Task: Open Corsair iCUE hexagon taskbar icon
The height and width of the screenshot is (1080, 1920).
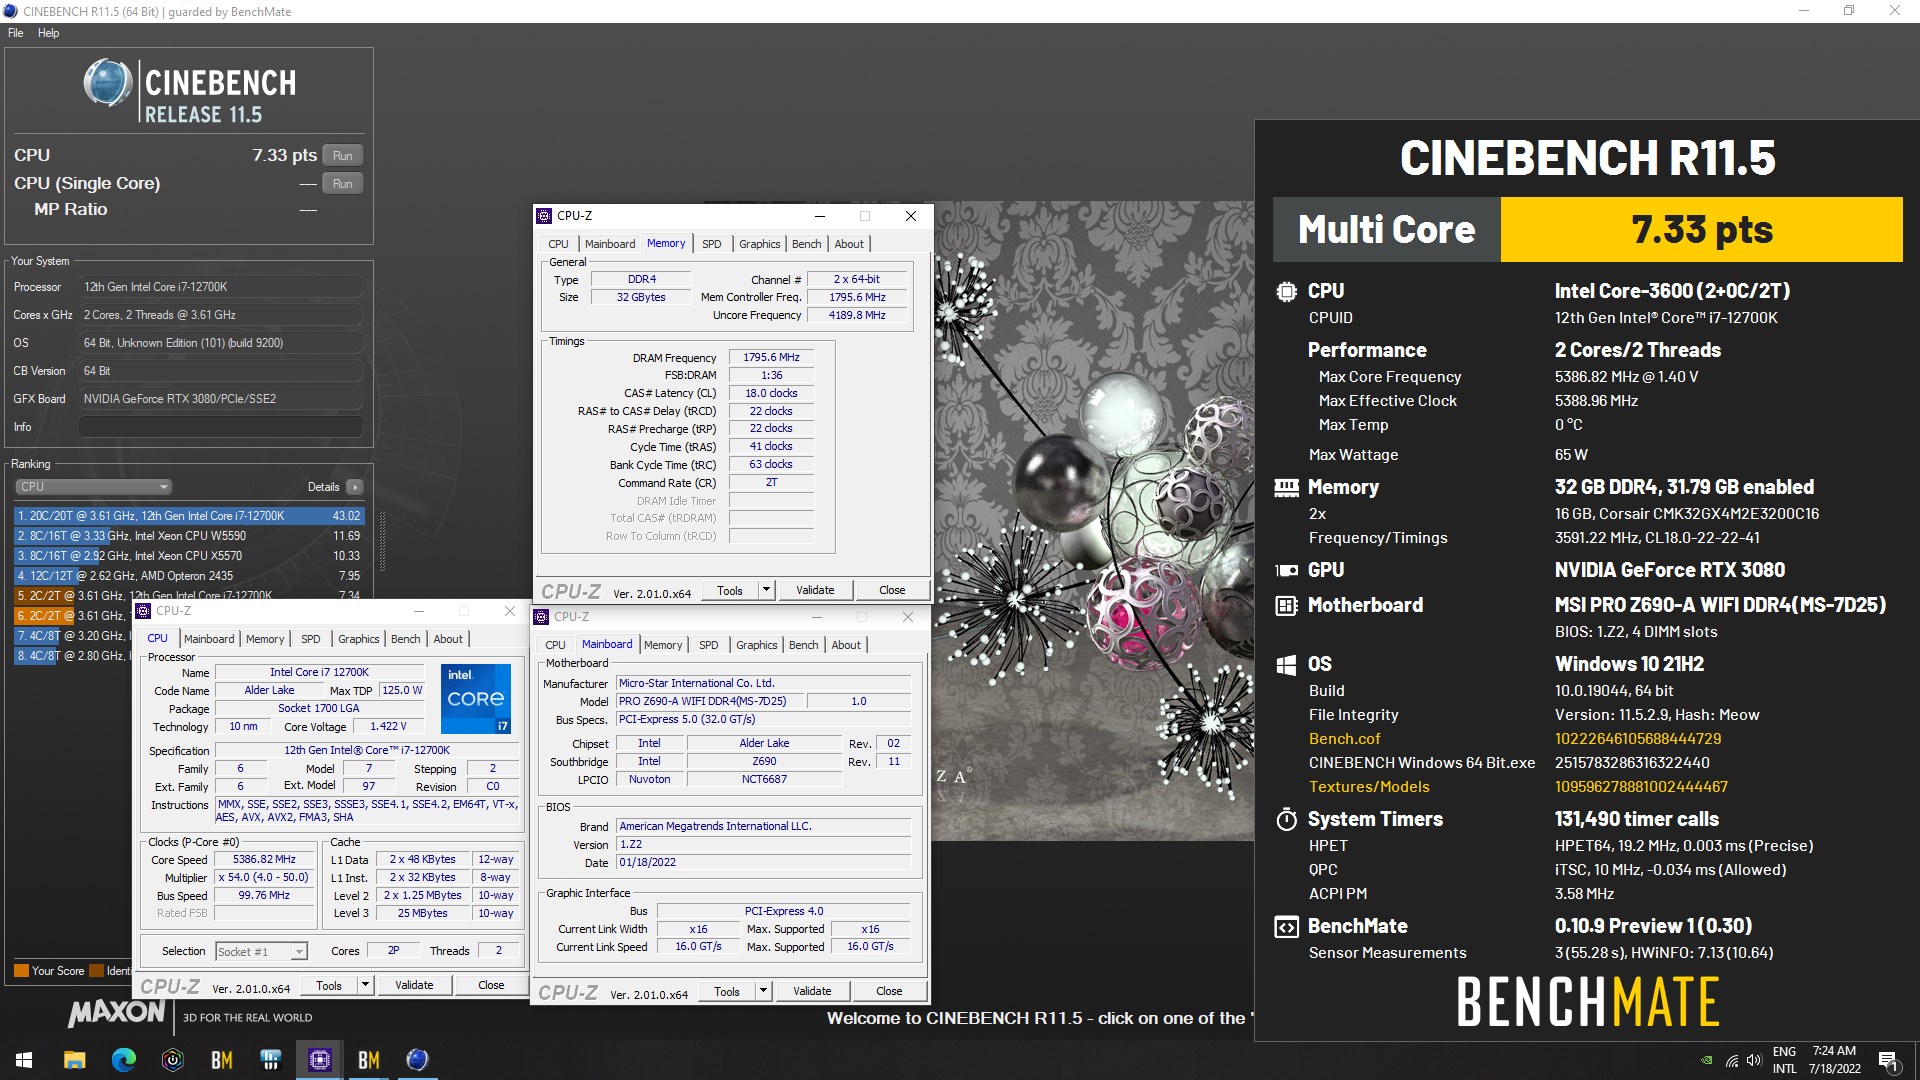Action: (172, 1060)
